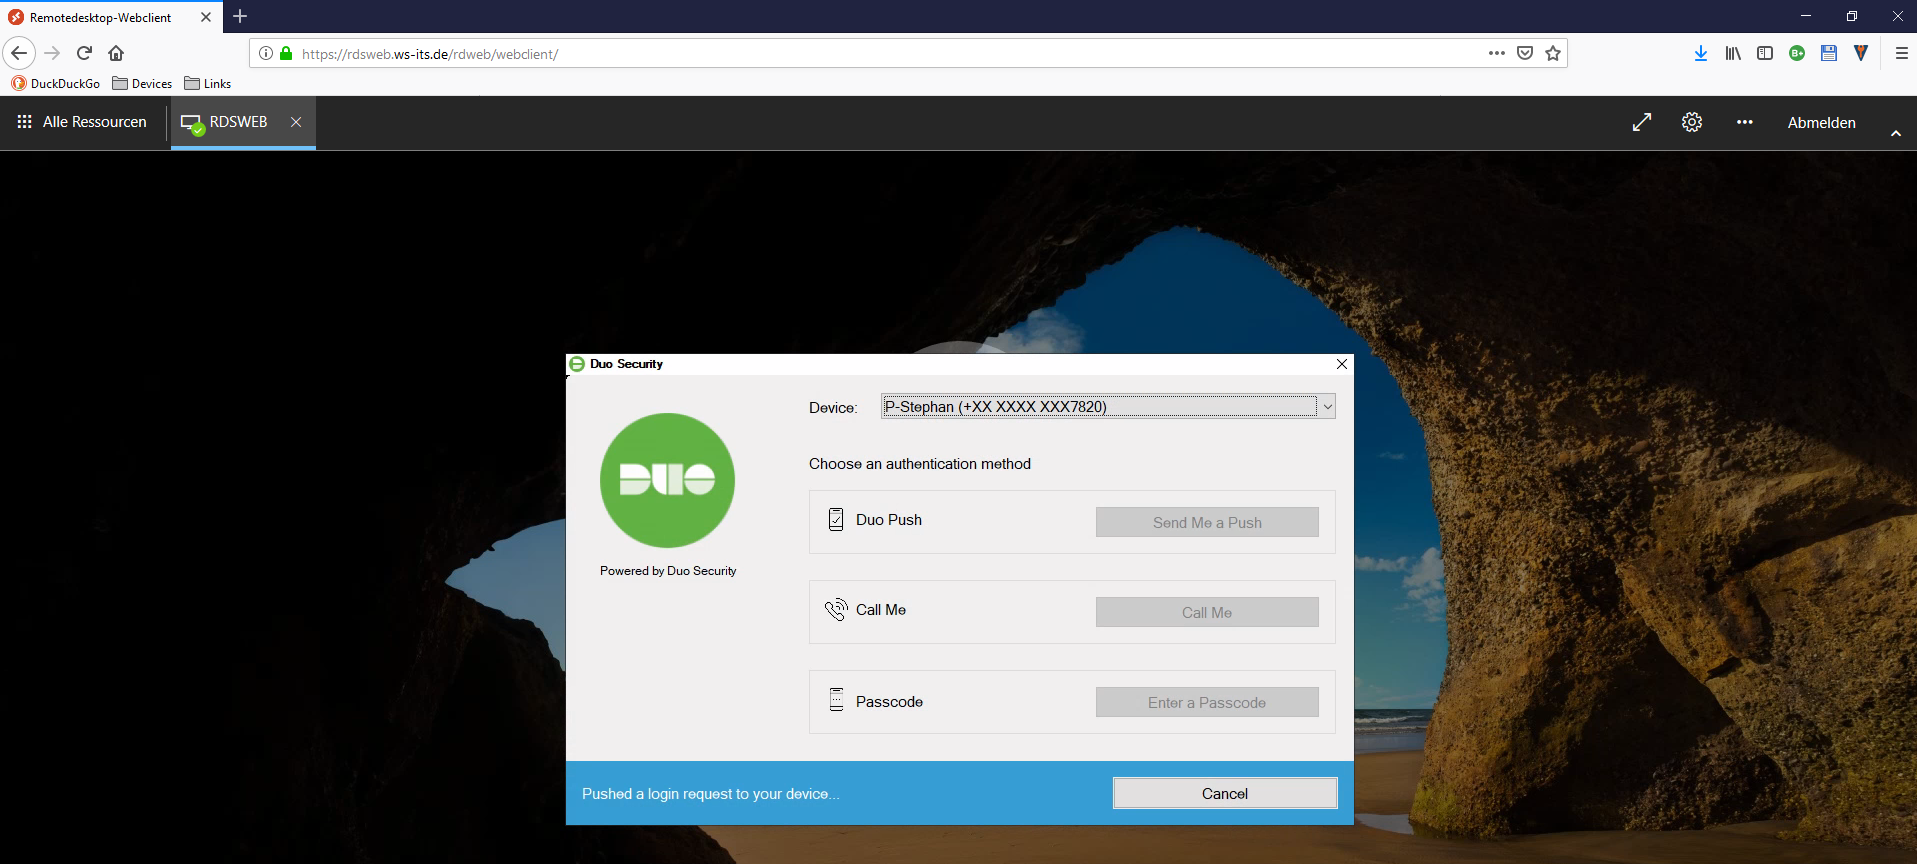Save page to Pocket
Viewport: 1917px width, 864px height.
(1525, 53)
